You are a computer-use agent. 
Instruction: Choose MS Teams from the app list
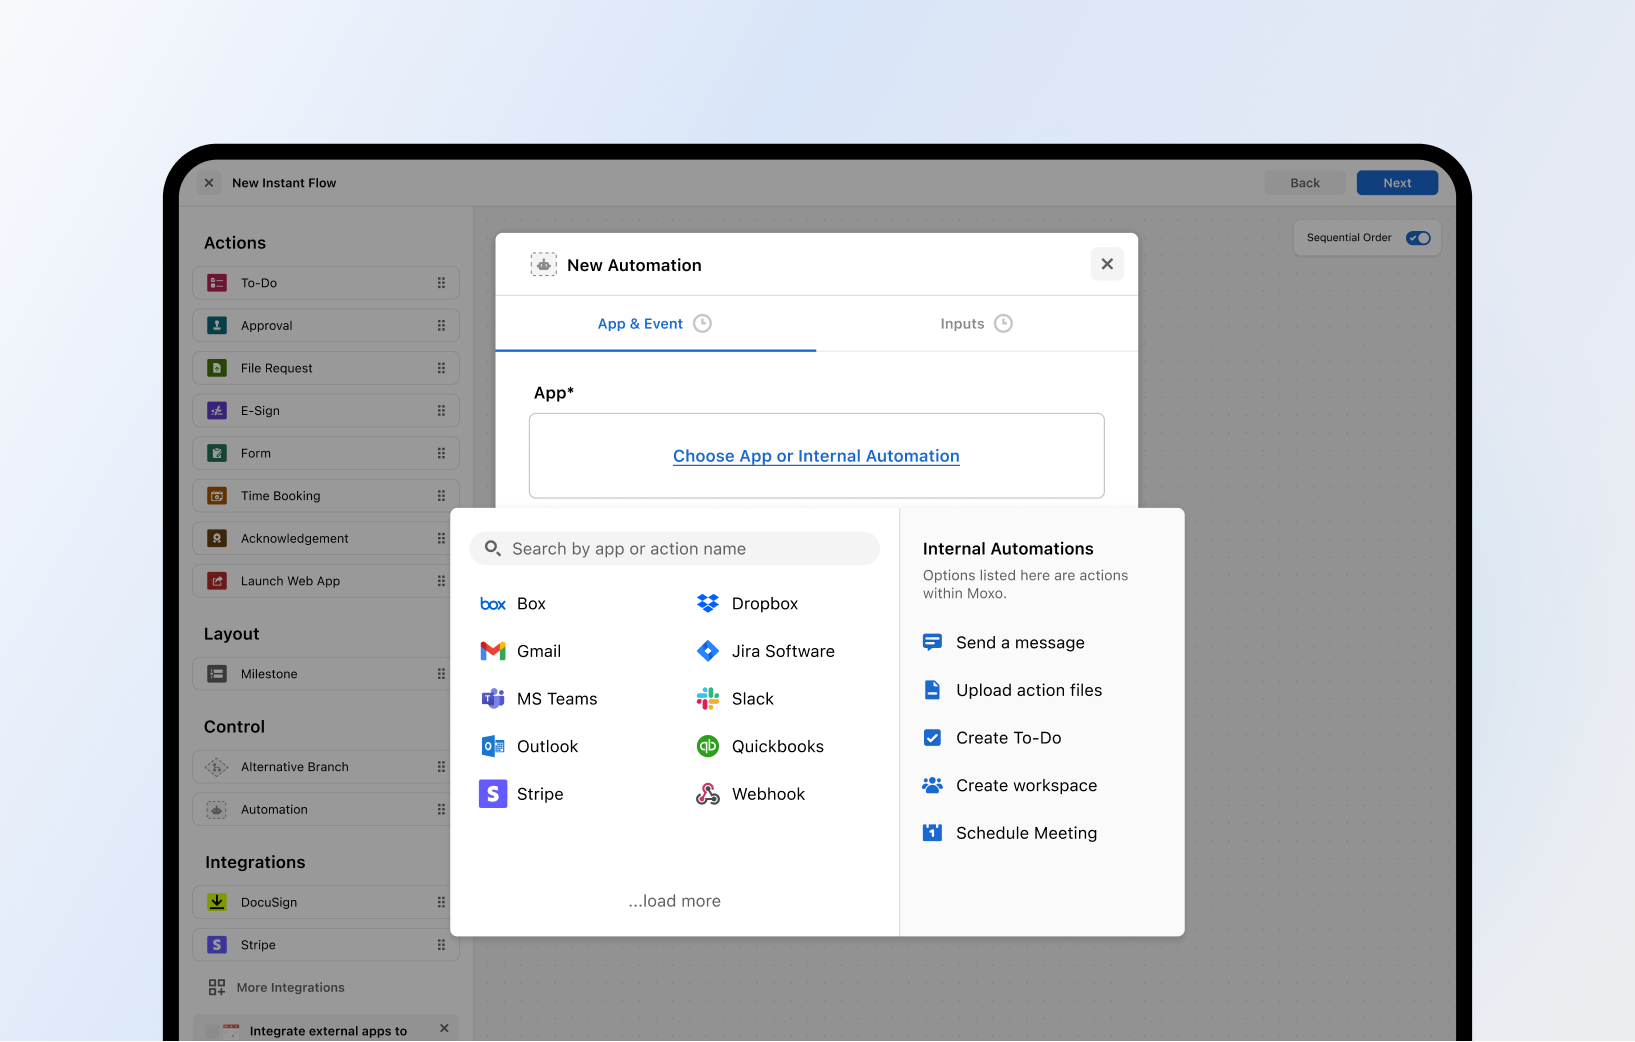click(x=539, y=699)
